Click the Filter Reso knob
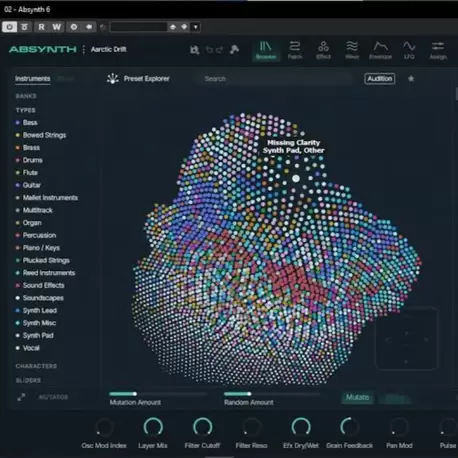Screen dimensions: 458x458 coord(251,427)
